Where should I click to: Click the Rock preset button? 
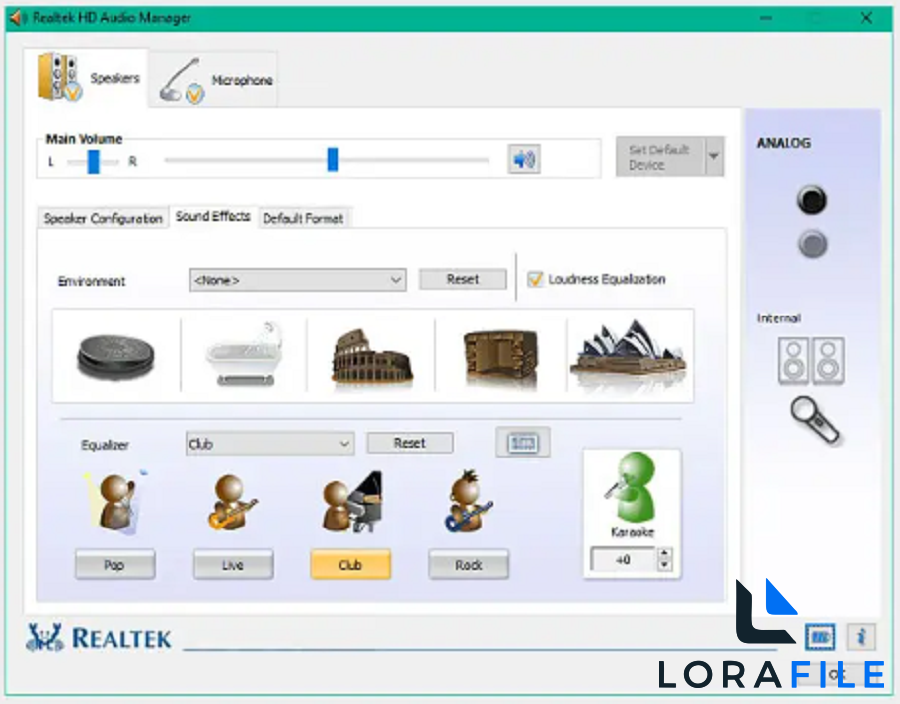[468, 564]
